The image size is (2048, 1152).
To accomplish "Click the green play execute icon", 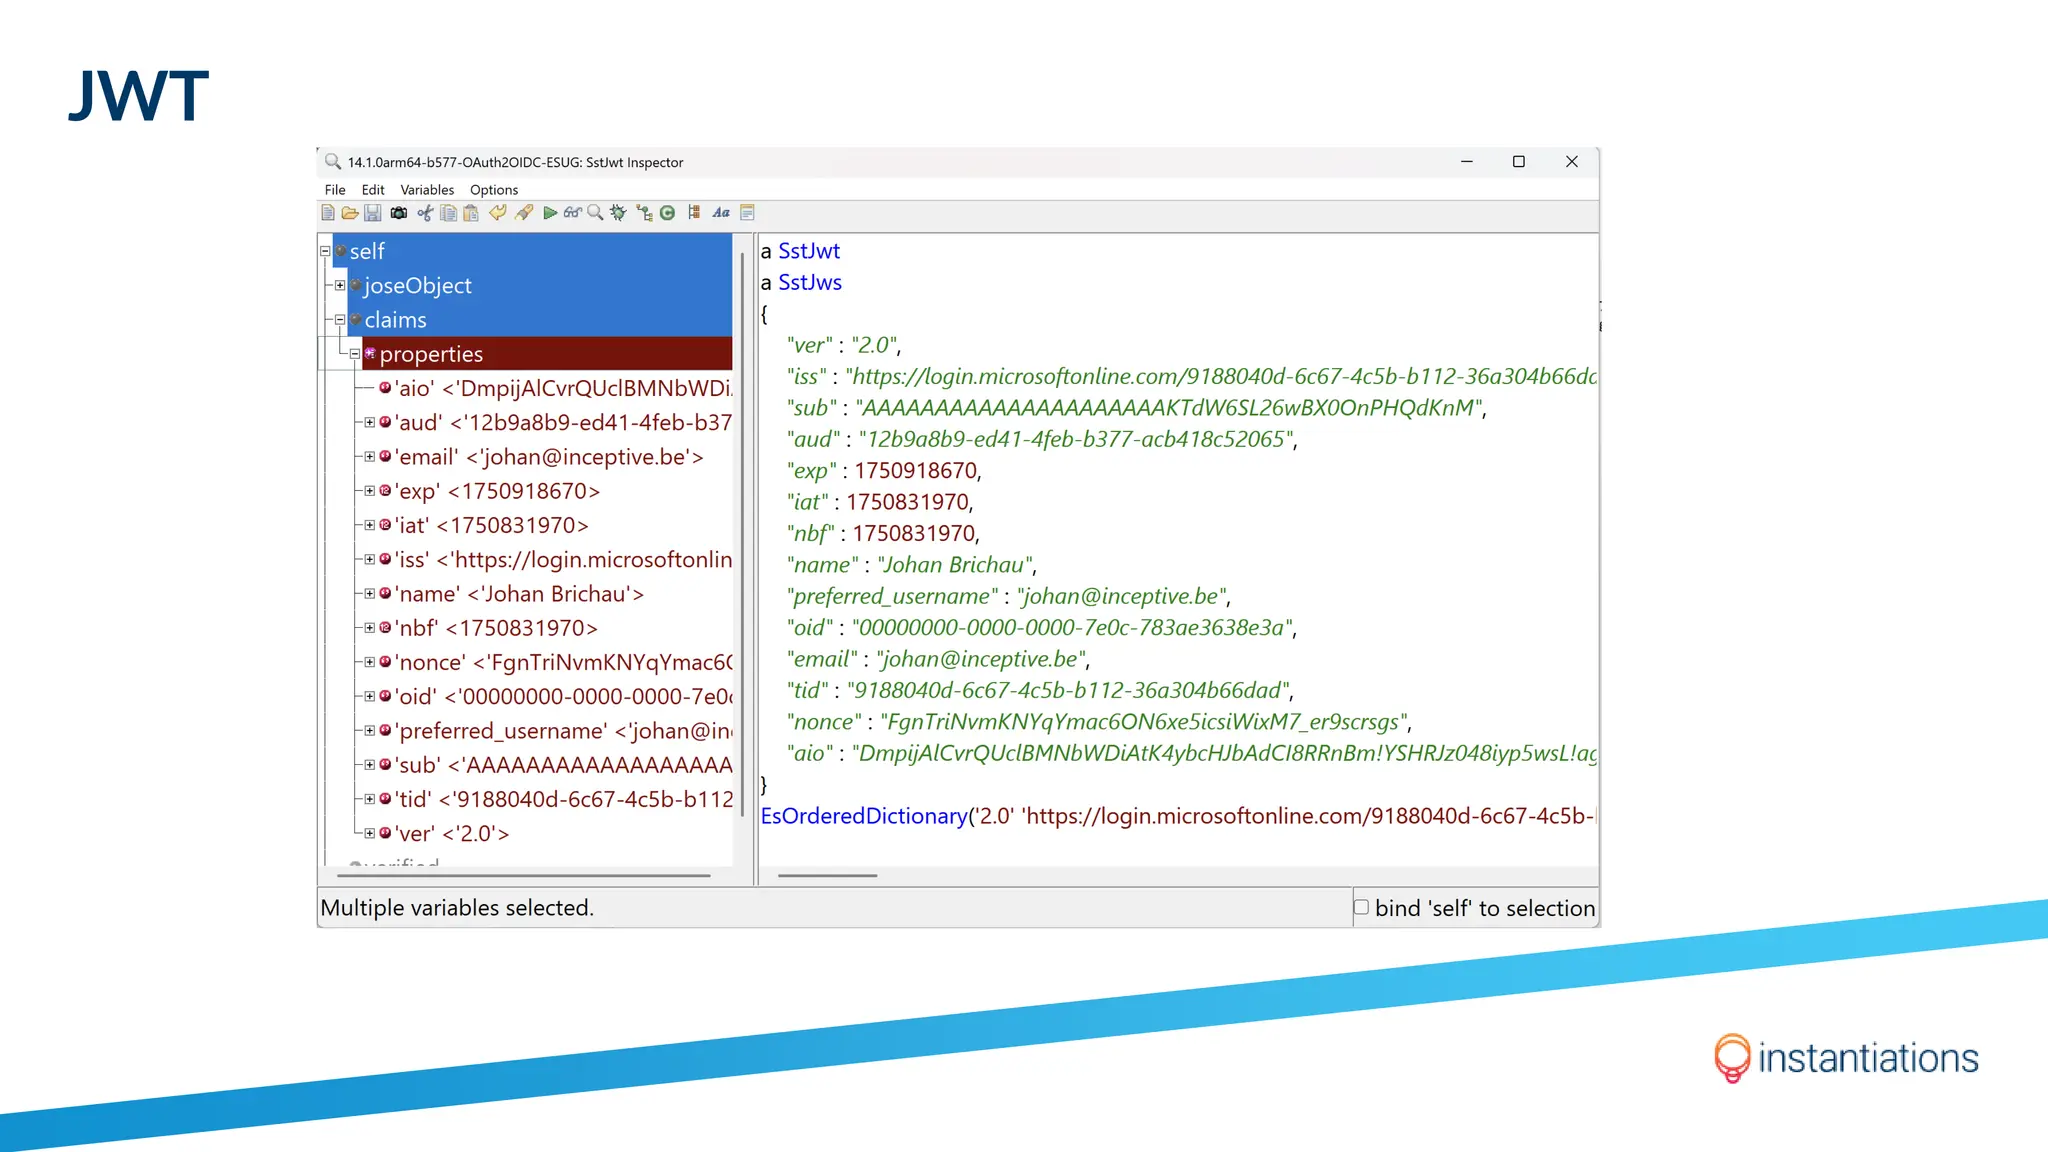I will click(x=550, y=213).
